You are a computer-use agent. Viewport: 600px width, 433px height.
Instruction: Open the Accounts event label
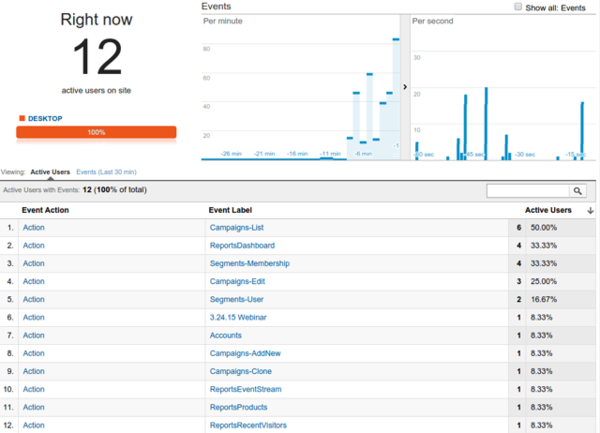(x=225, y=335)
